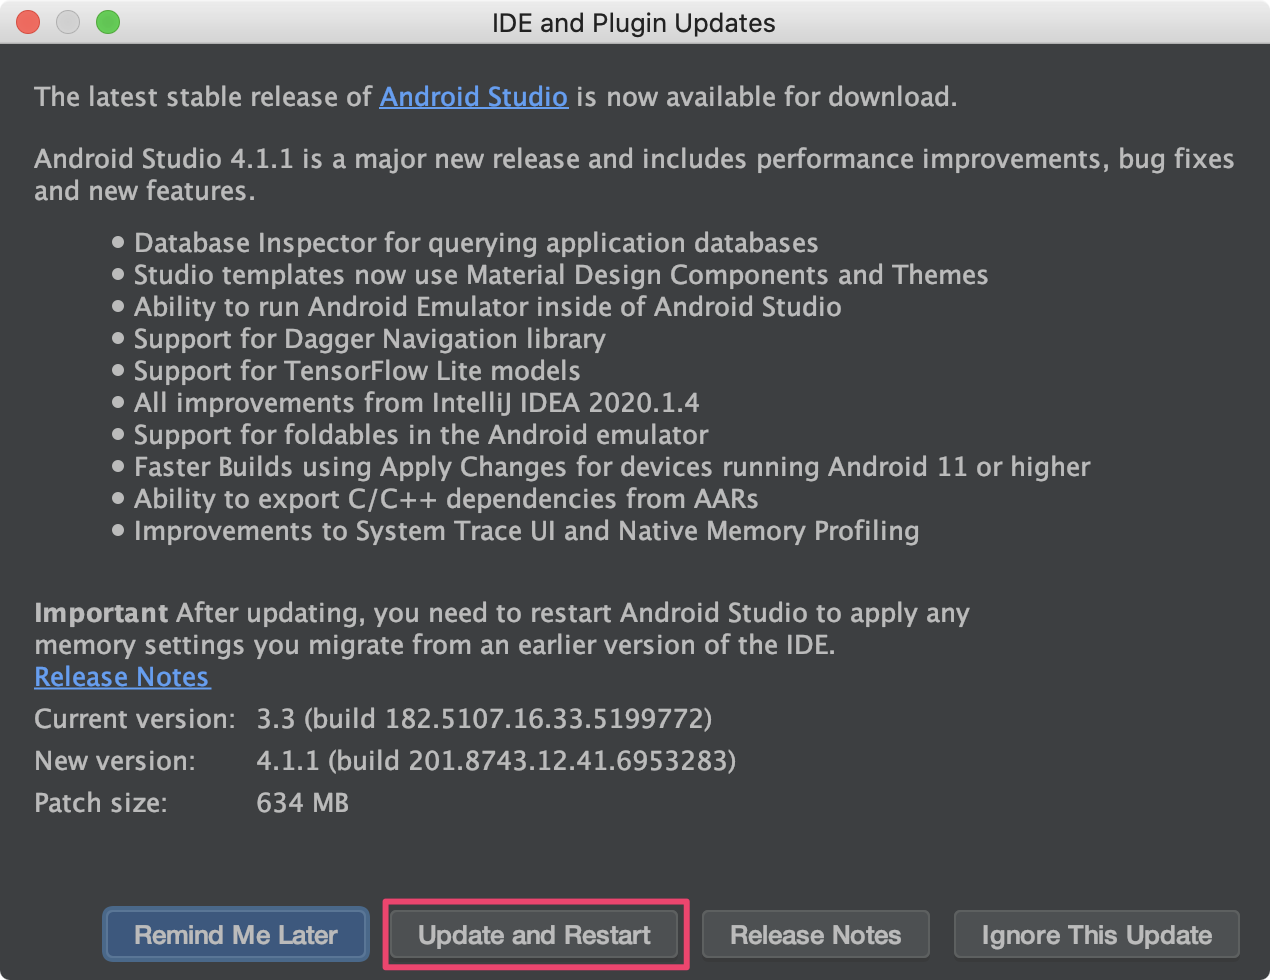Start the Update and Restart action
The height and width of the screenshot is (980, 1270).
[534, 935]
